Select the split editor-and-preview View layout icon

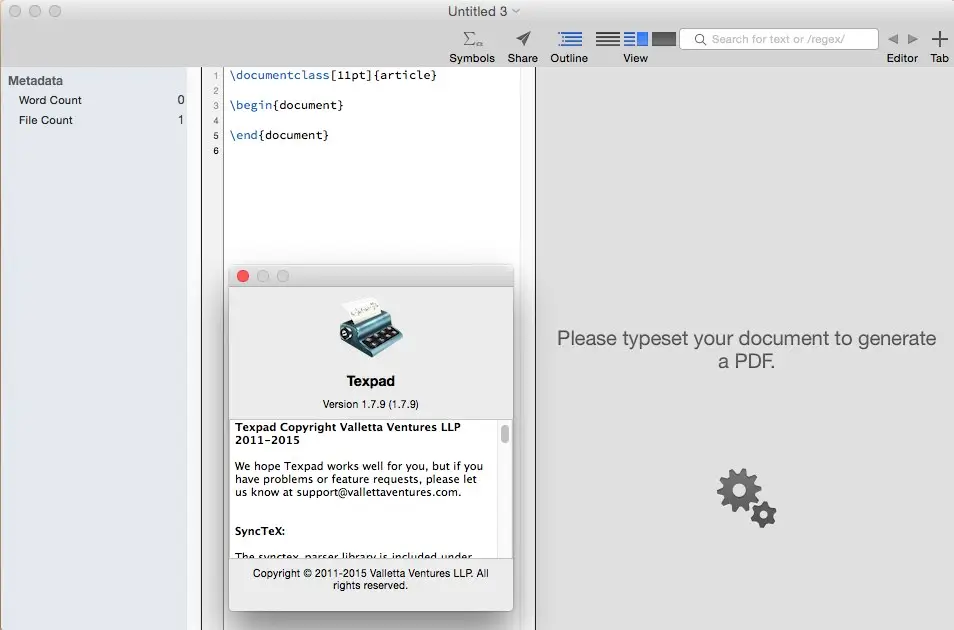pyautogui.click(x=636, y=39)
